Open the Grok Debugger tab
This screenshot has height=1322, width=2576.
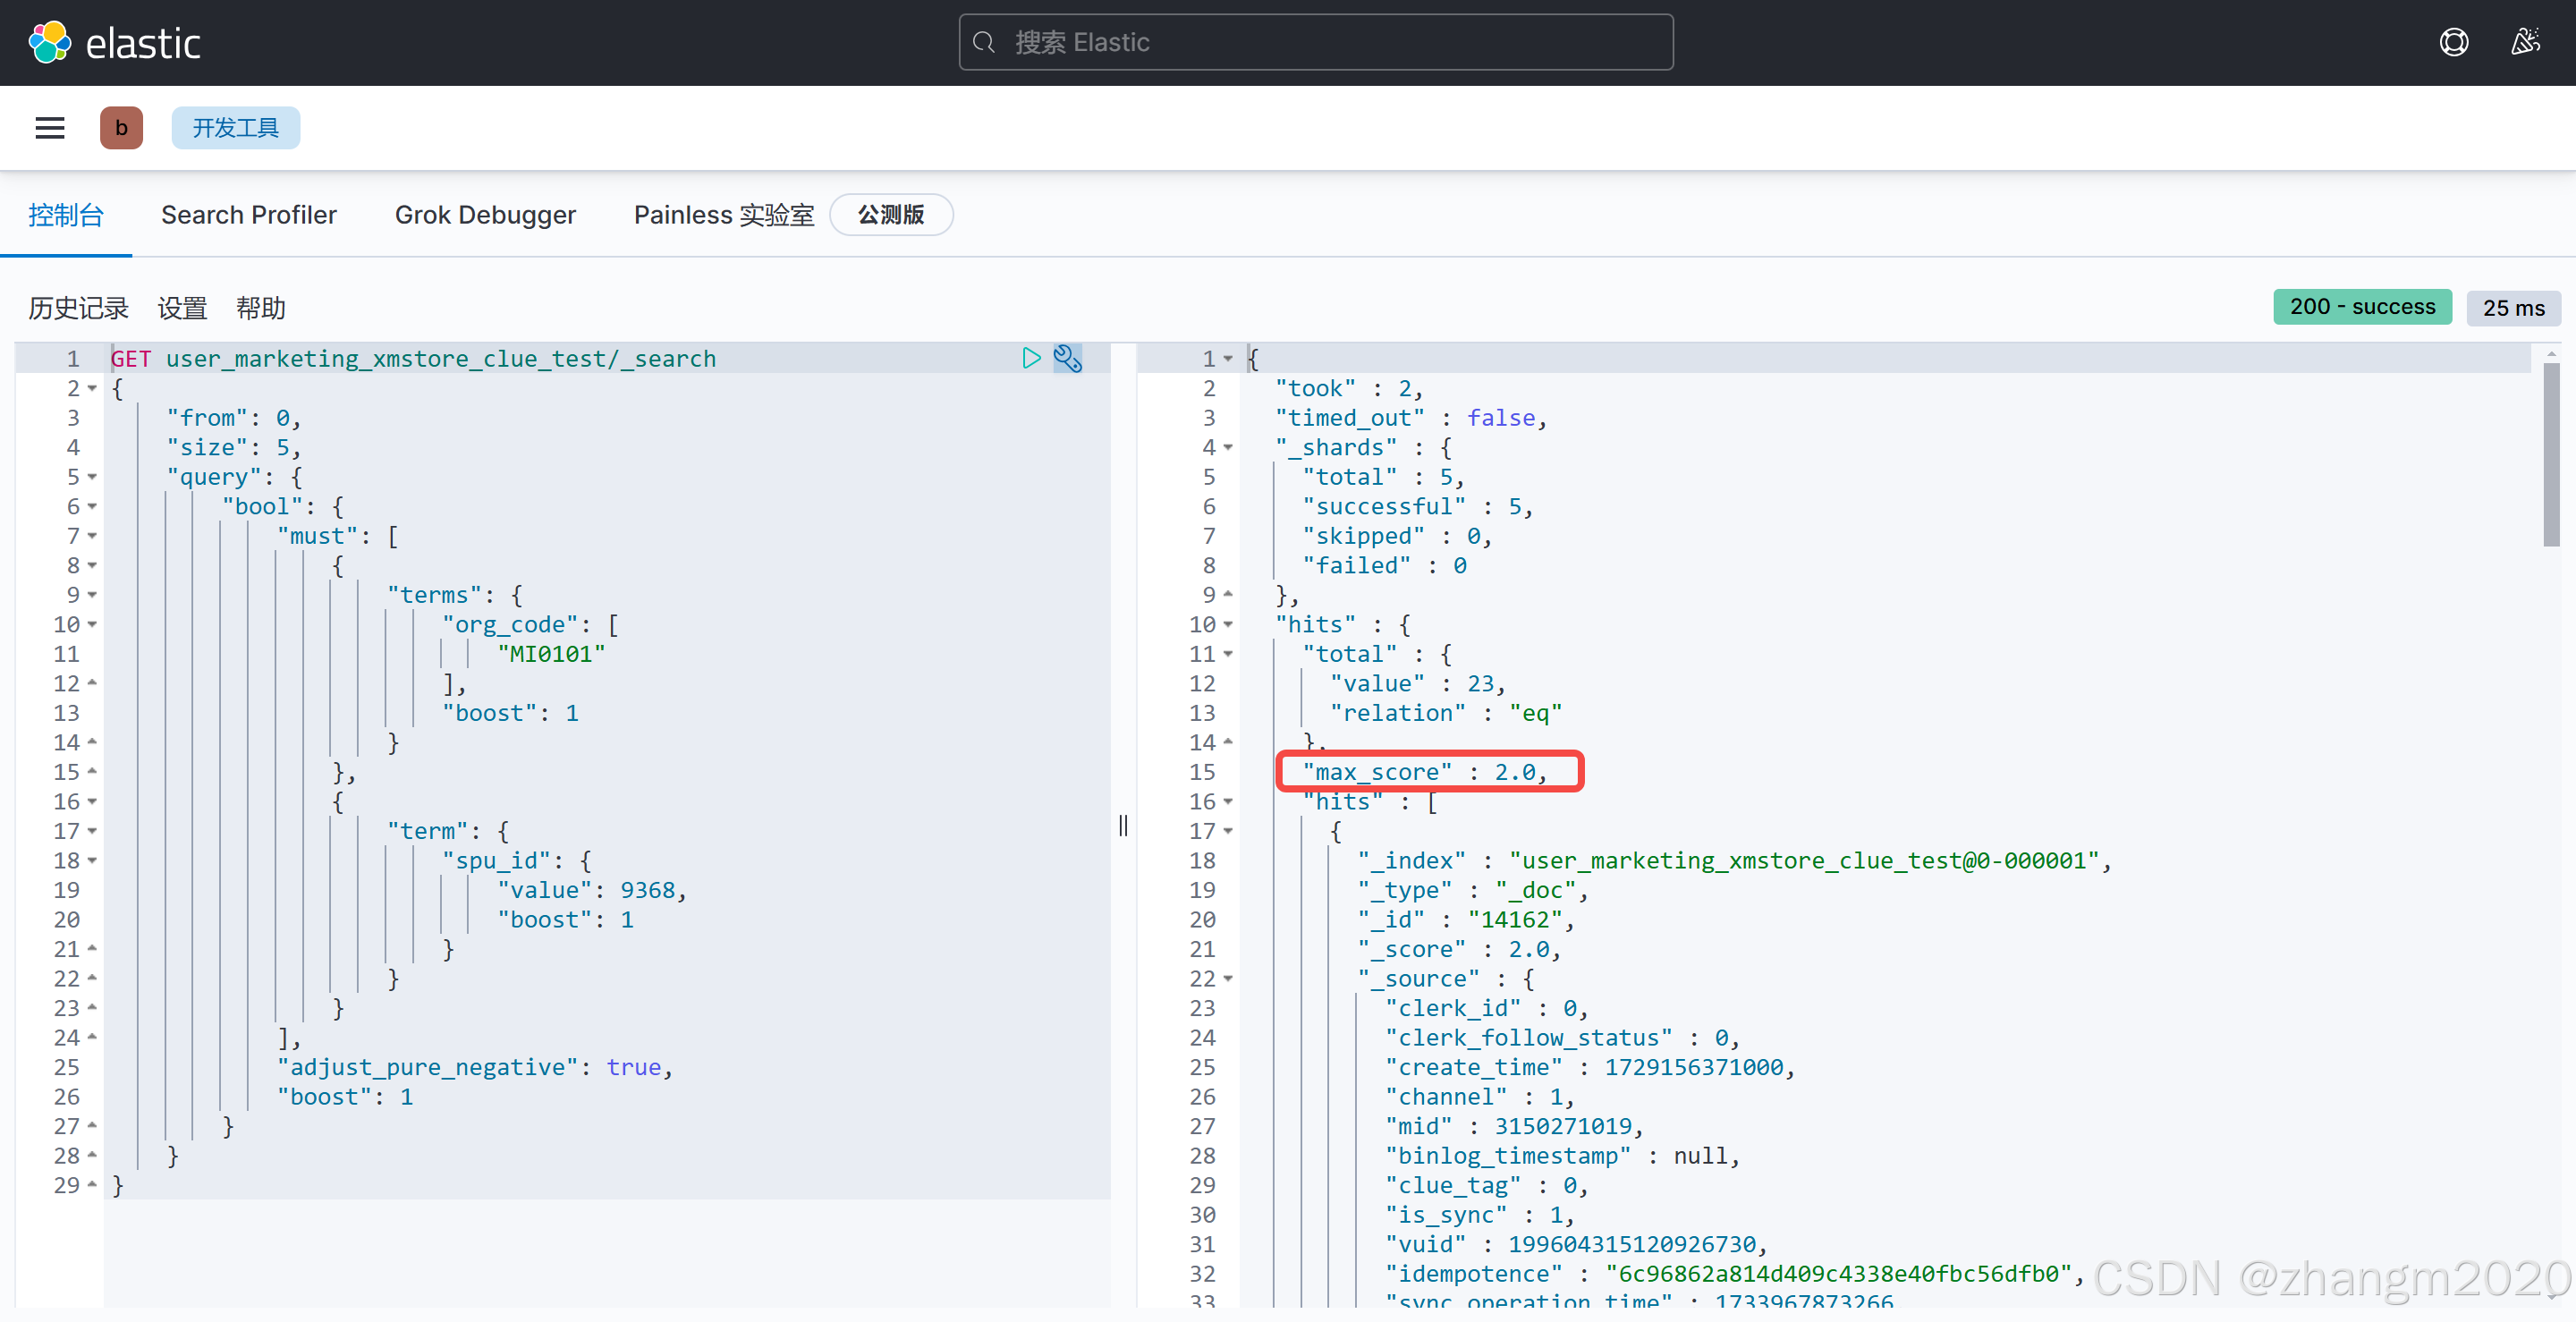[485, 214]
